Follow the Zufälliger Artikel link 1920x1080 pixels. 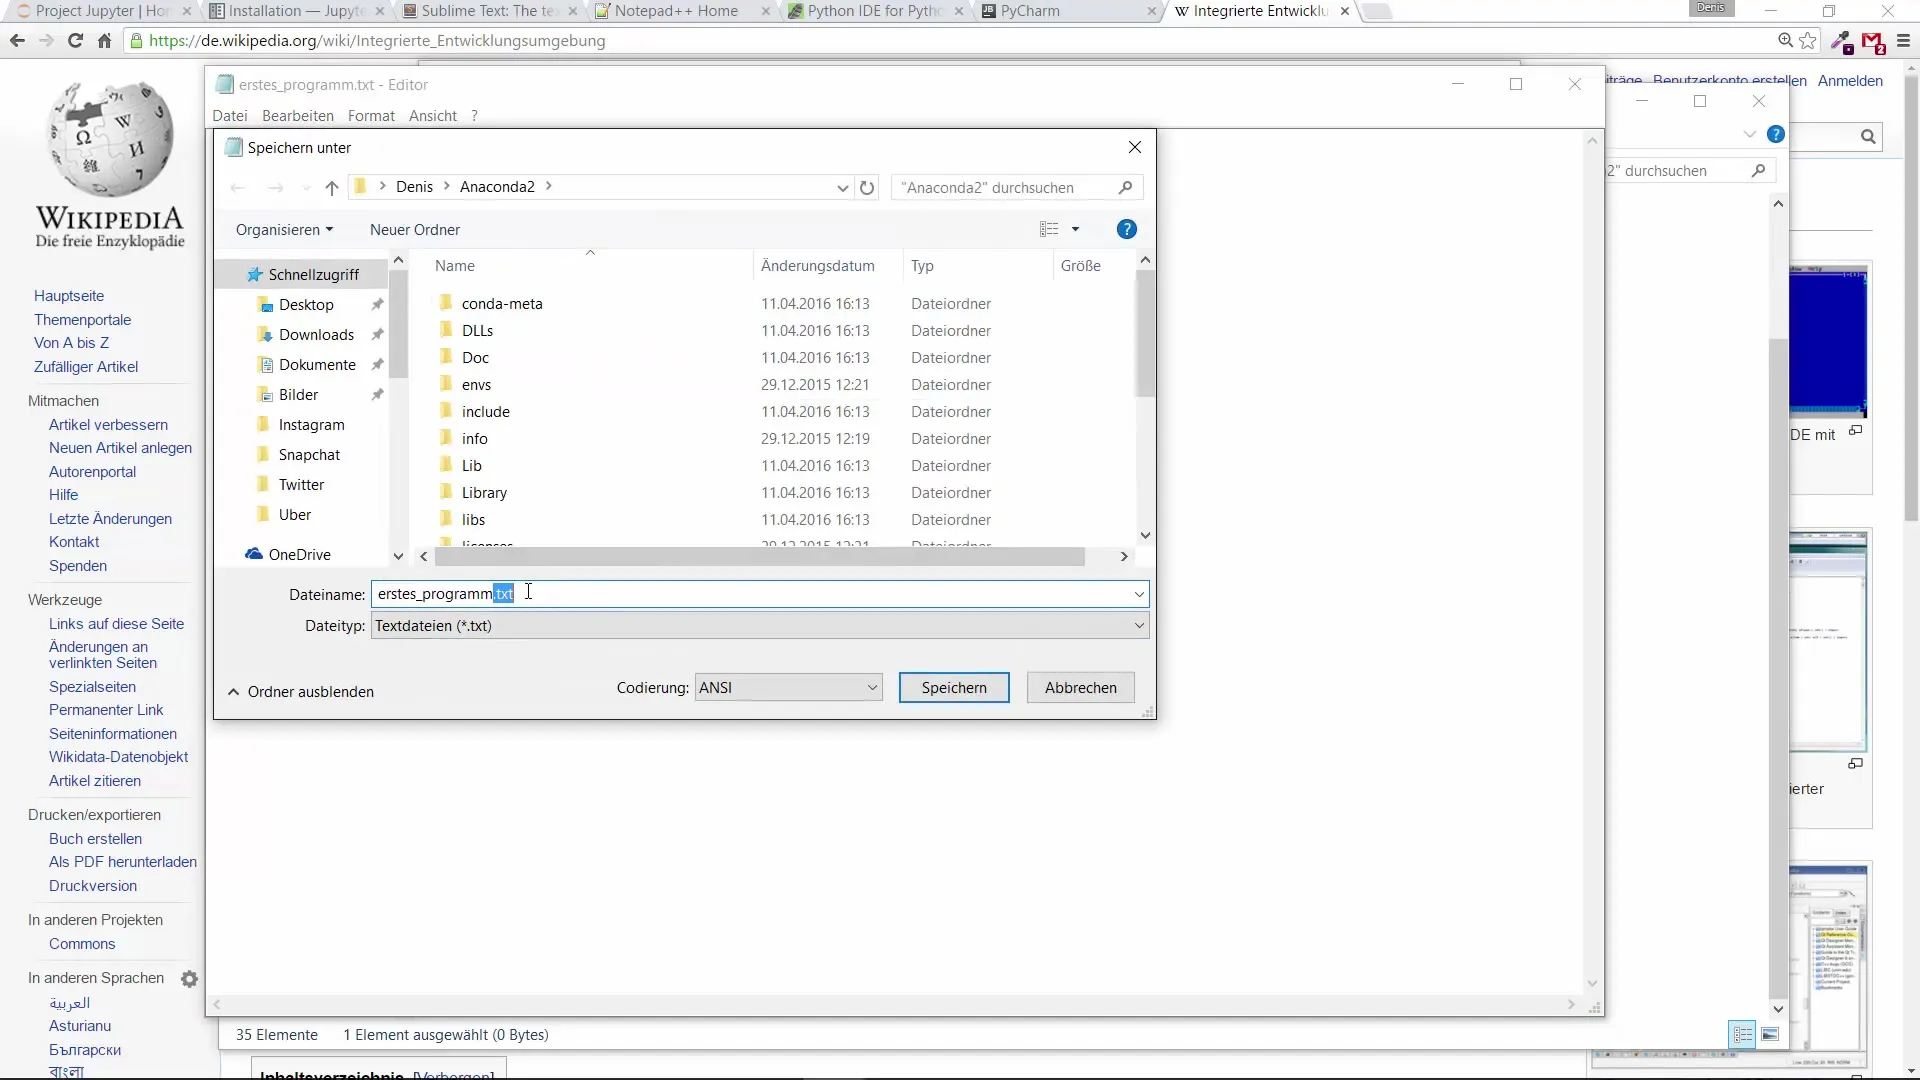tap(86, 368)
